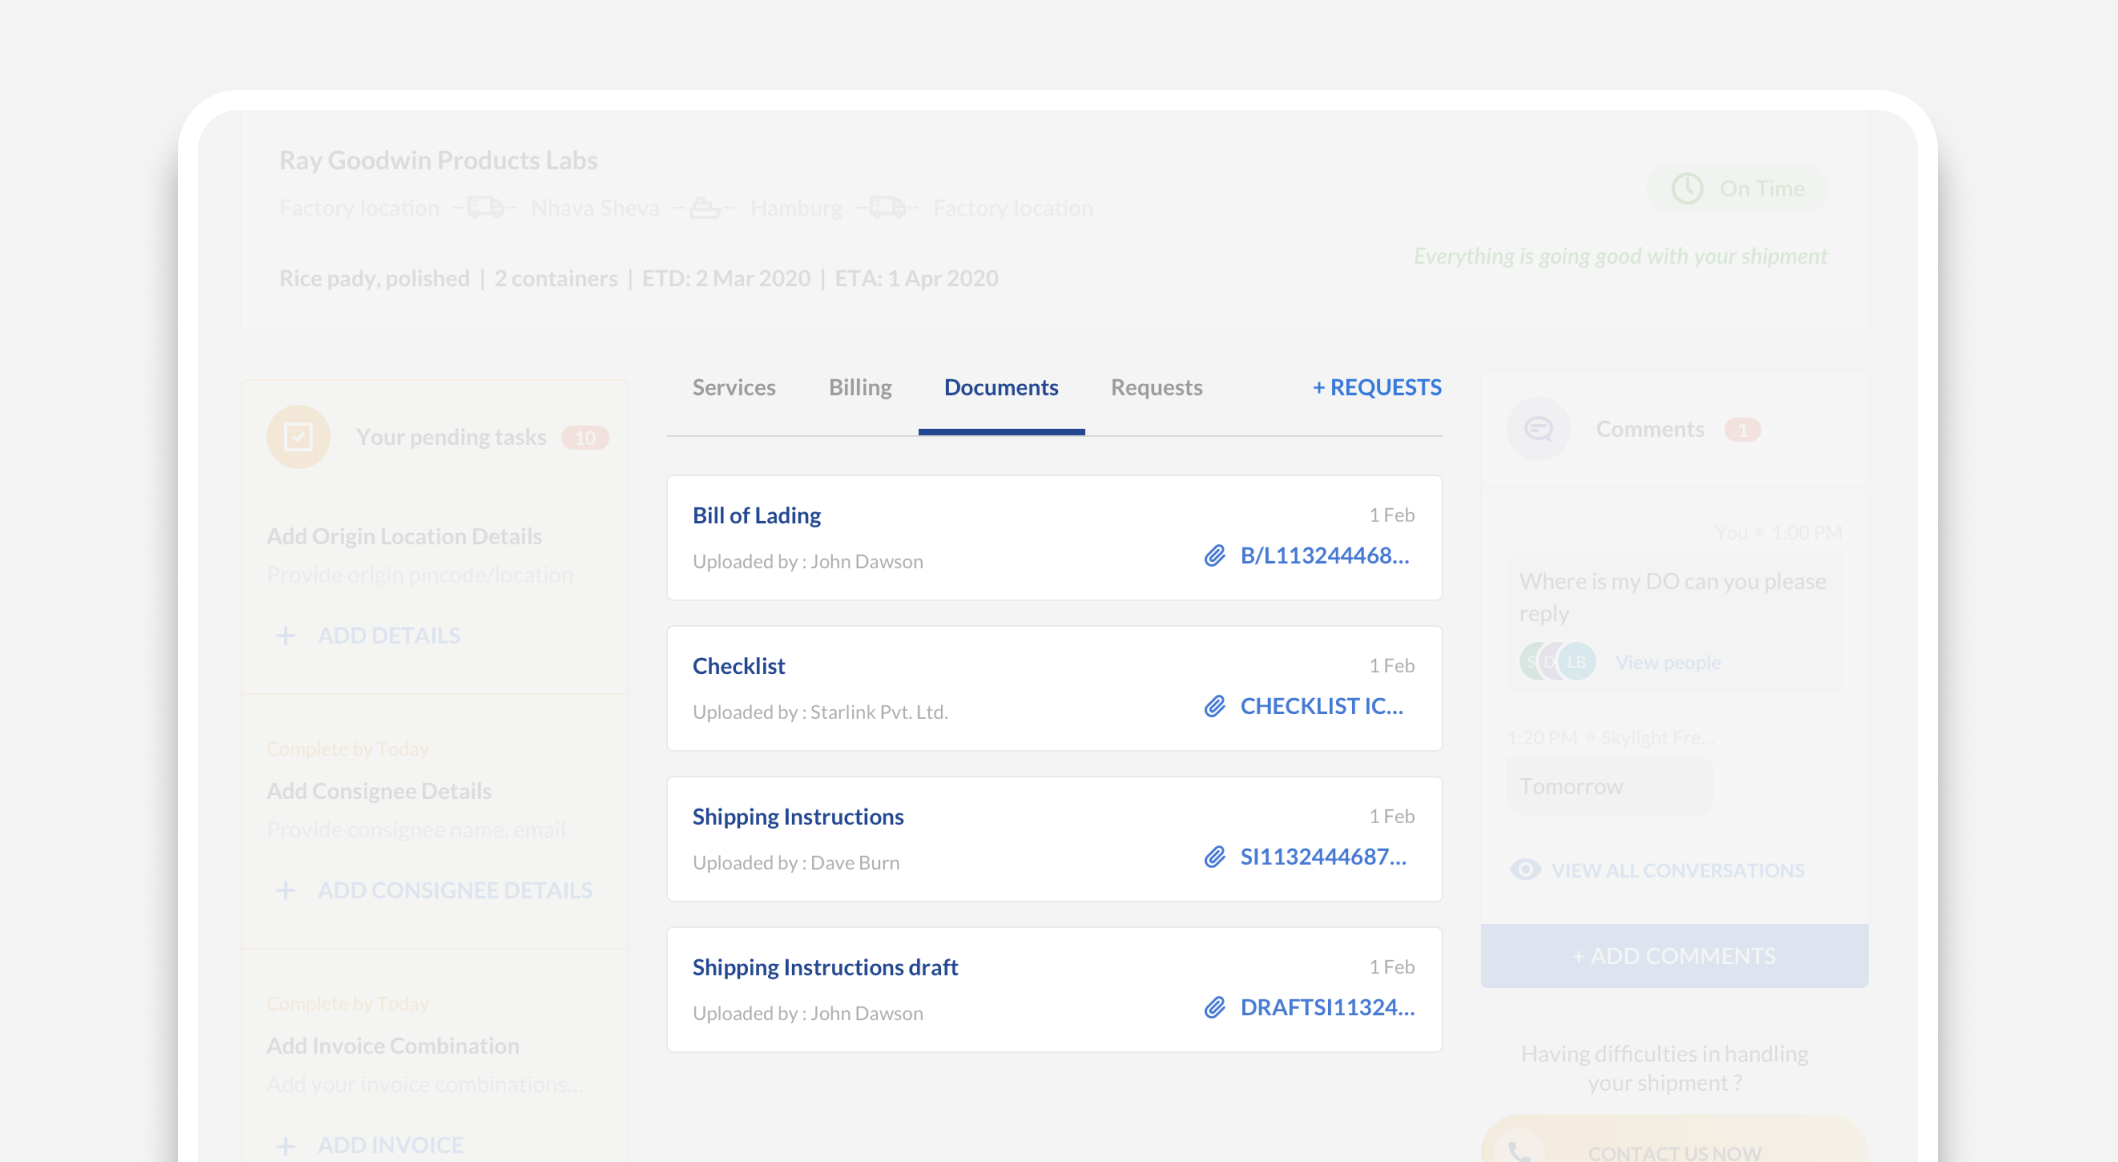This screenshot has width=2118, height=1162.
Task: Click the View people link
Action: point(1668,662)
